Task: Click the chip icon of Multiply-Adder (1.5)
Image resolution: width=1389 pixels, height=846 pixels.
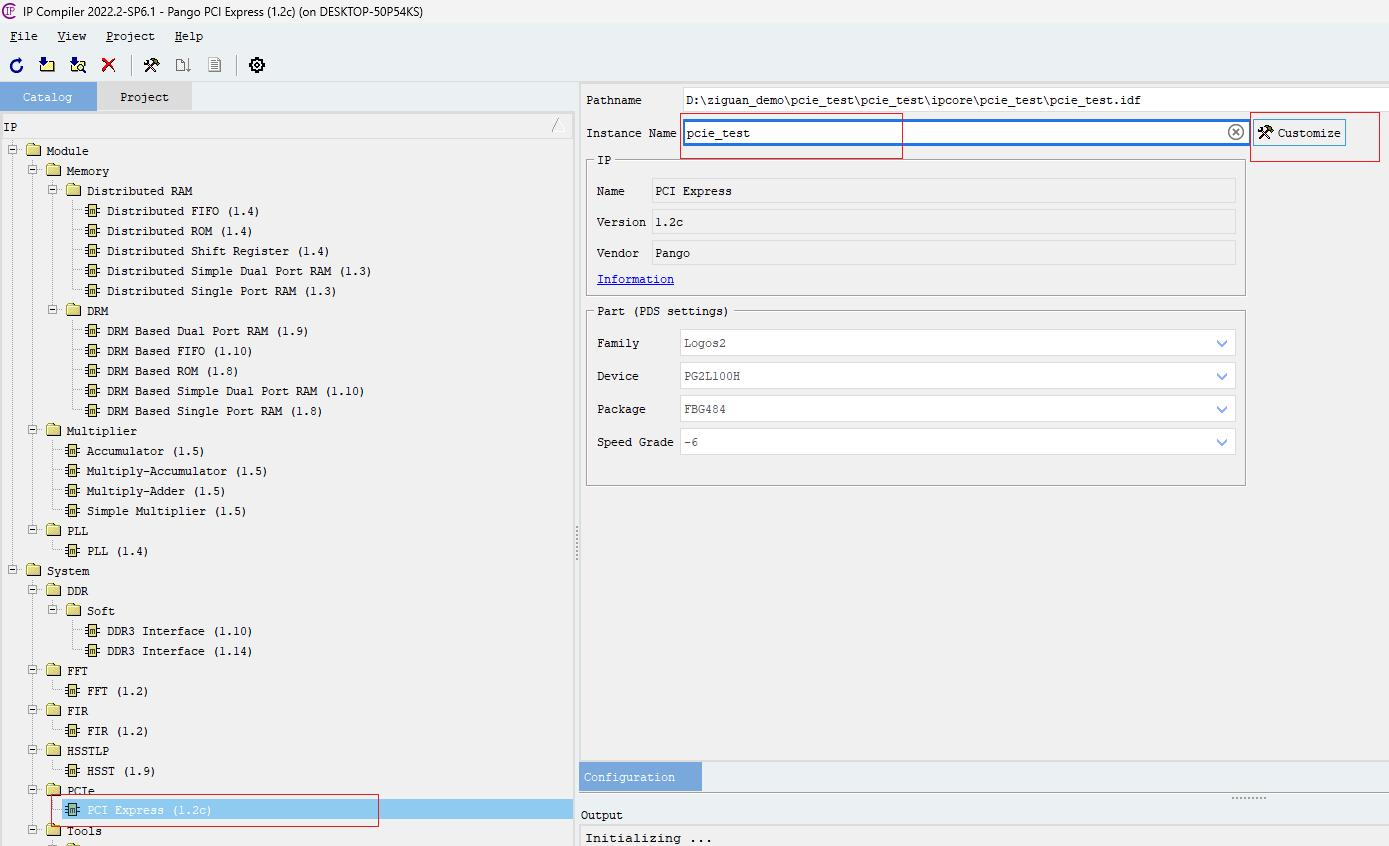Action: (x=72, y=491)
